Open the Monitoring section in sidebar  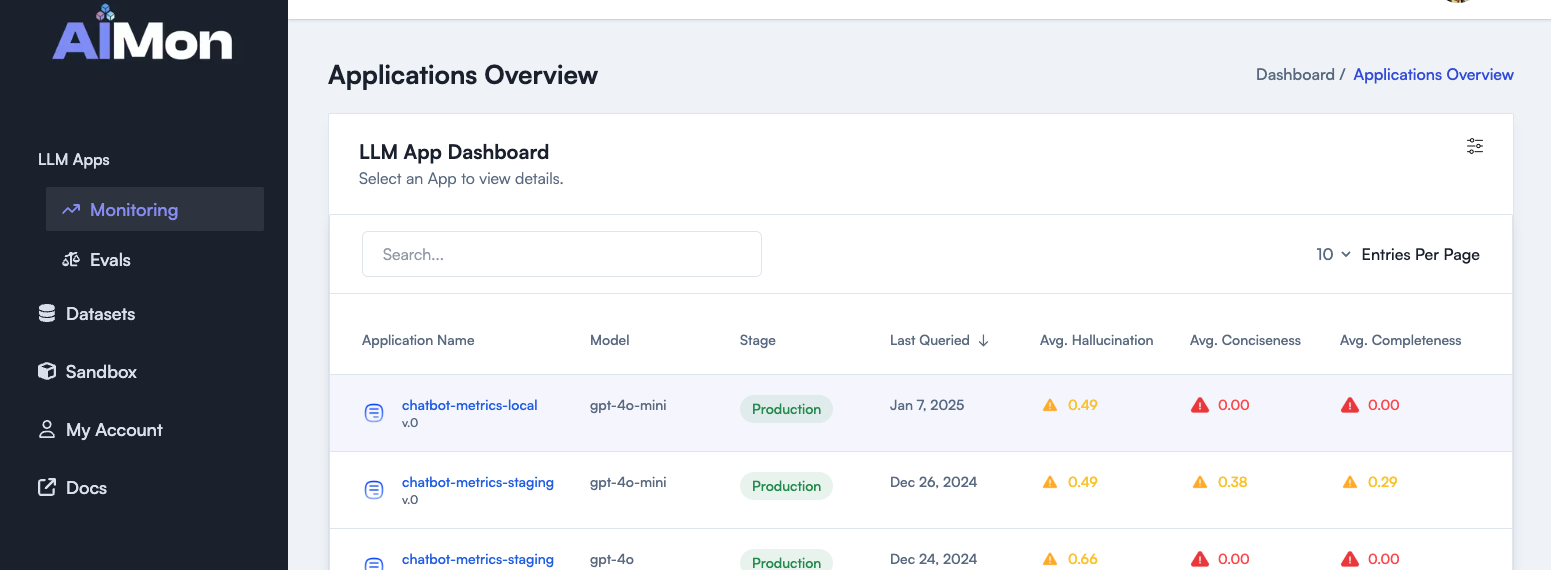134,210
